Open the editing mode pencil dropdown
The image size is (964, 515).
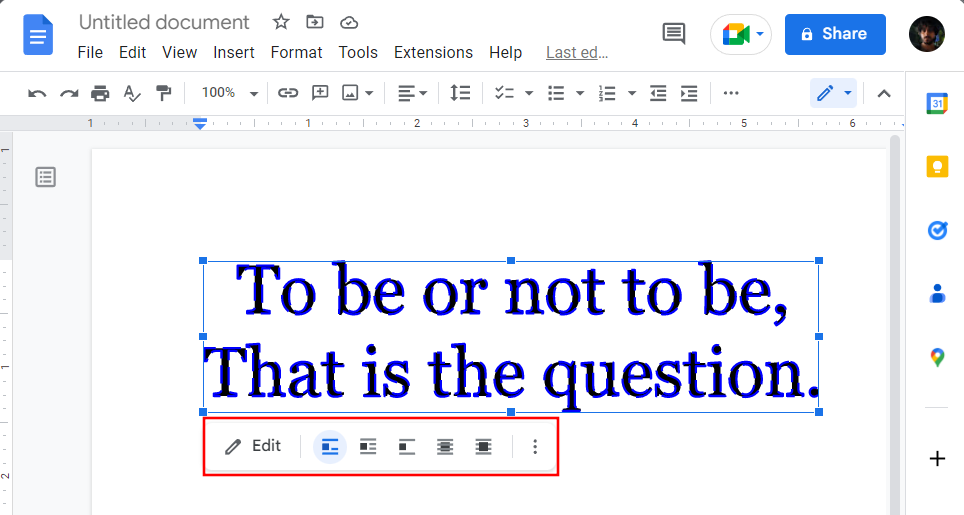[x=833, y=93]
